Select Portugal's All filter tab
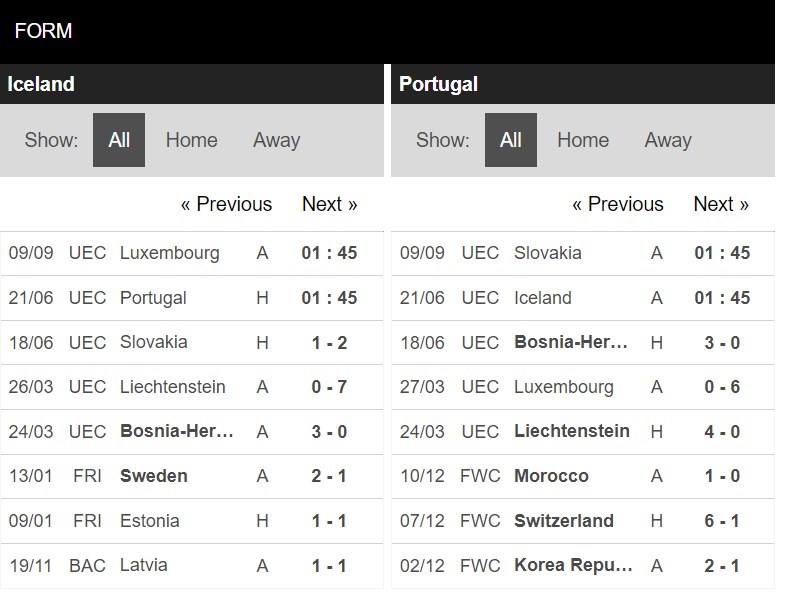This screenshot has width=789, height=600. 511,140
